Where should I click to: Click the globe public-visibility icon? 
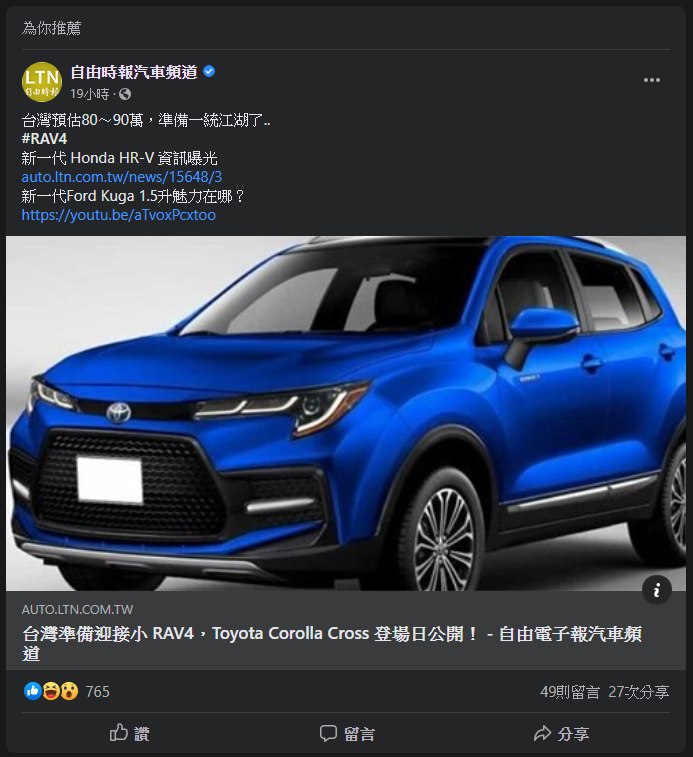tap(125, 94)
